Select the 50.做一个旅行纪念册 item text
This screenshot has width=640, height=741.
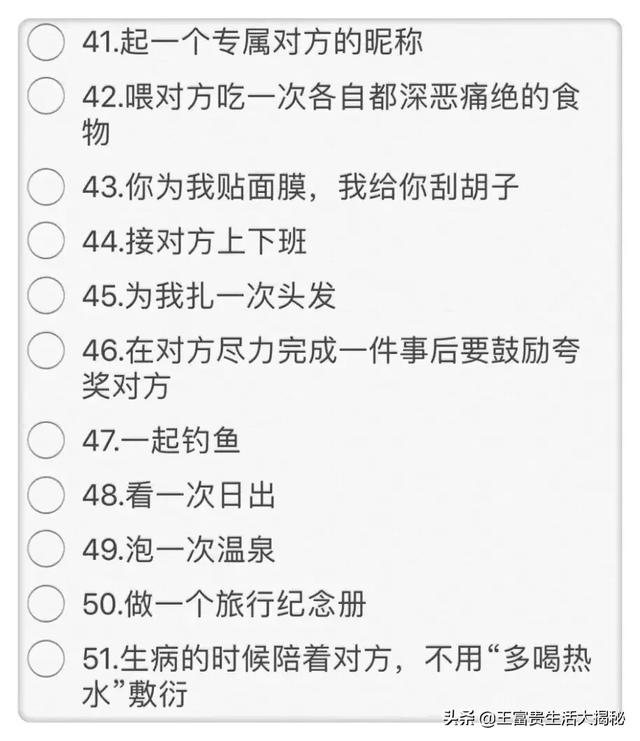tap(224, 603)
